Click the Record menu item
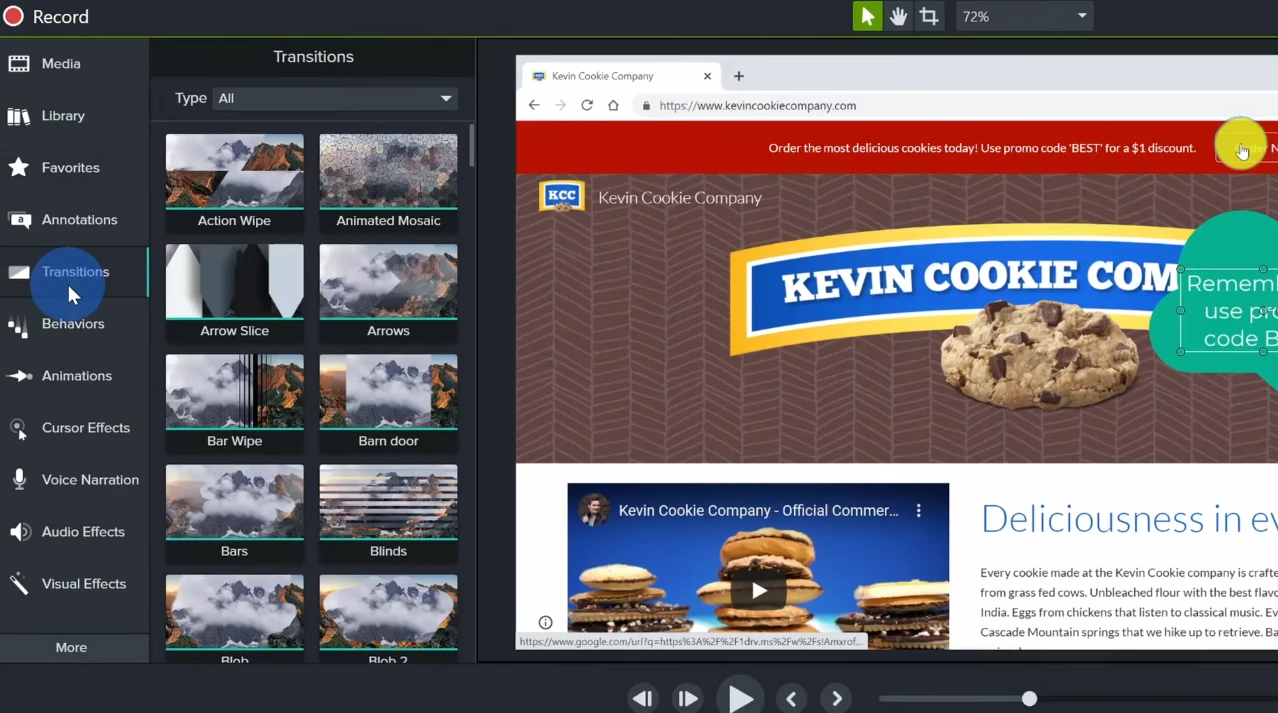 [x=47, y=16]
